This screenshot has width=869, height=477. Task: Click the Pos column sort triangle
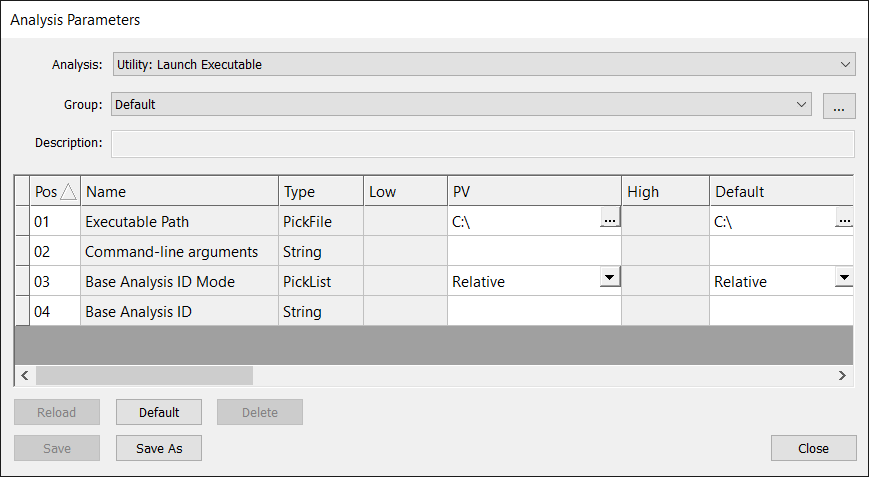pyautogui.click(x=68, y=191)
